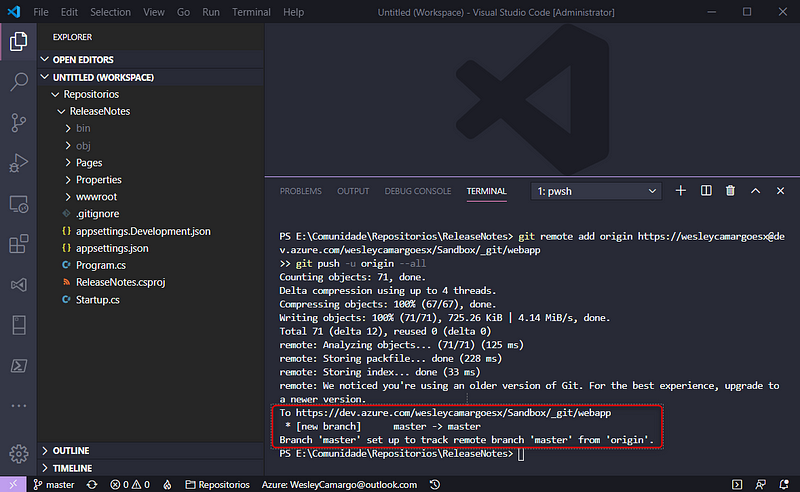Viewport: 800px width, 492px height.
Task: Click the Synchronize Changes status bar icon
Action: [x=92, y=484]
